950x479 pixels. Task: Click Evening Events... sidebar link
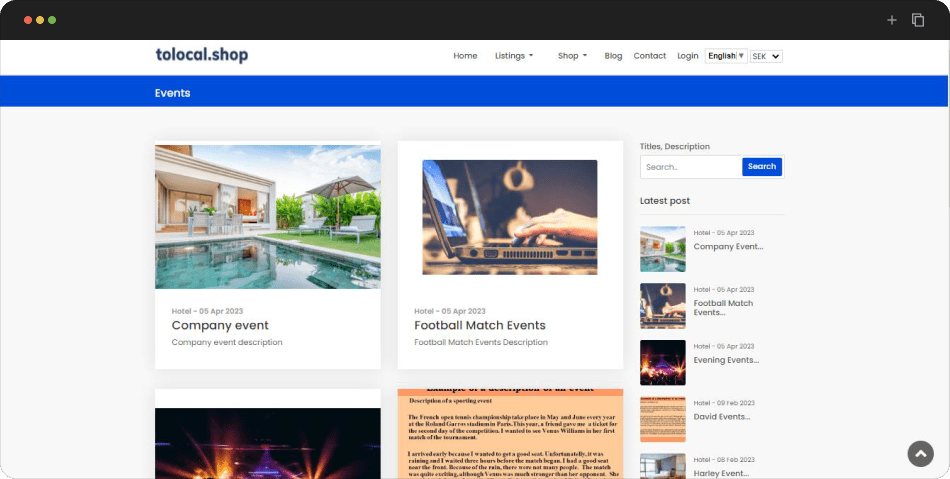726,360
